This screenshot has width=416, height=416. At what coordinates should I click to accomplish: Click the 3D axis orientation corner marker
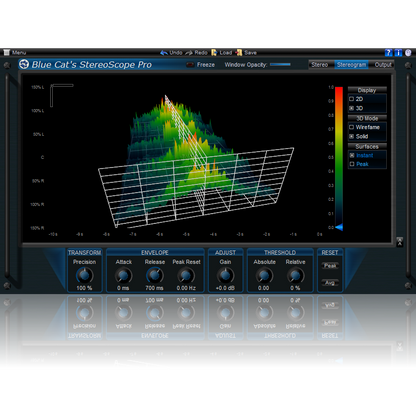(x=61, y=95)
